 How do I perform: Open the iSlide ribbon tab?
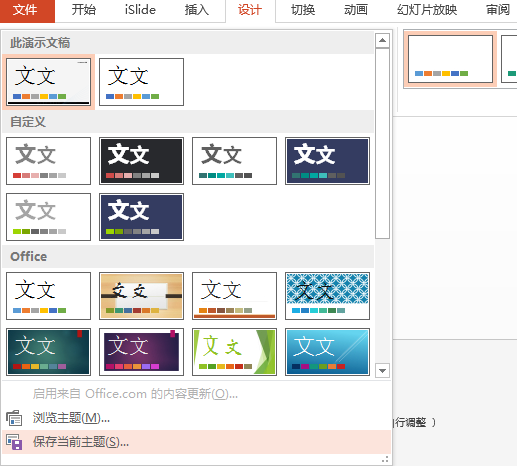[x=140, y=10]
